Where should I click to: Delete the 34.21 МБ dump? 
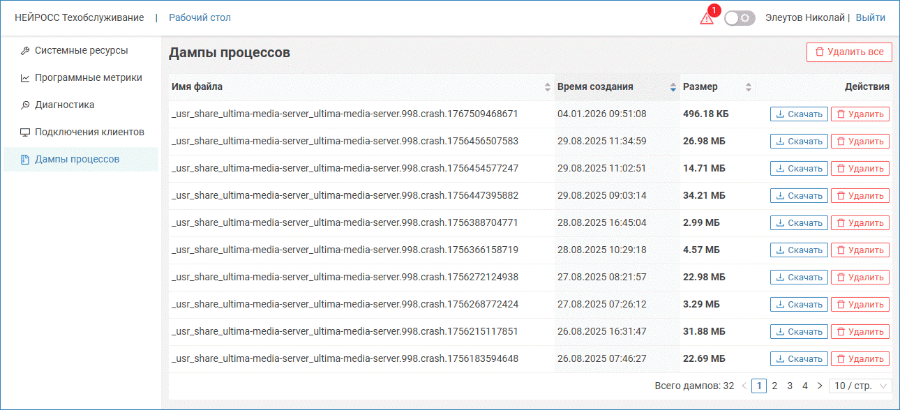coord(860,195)
